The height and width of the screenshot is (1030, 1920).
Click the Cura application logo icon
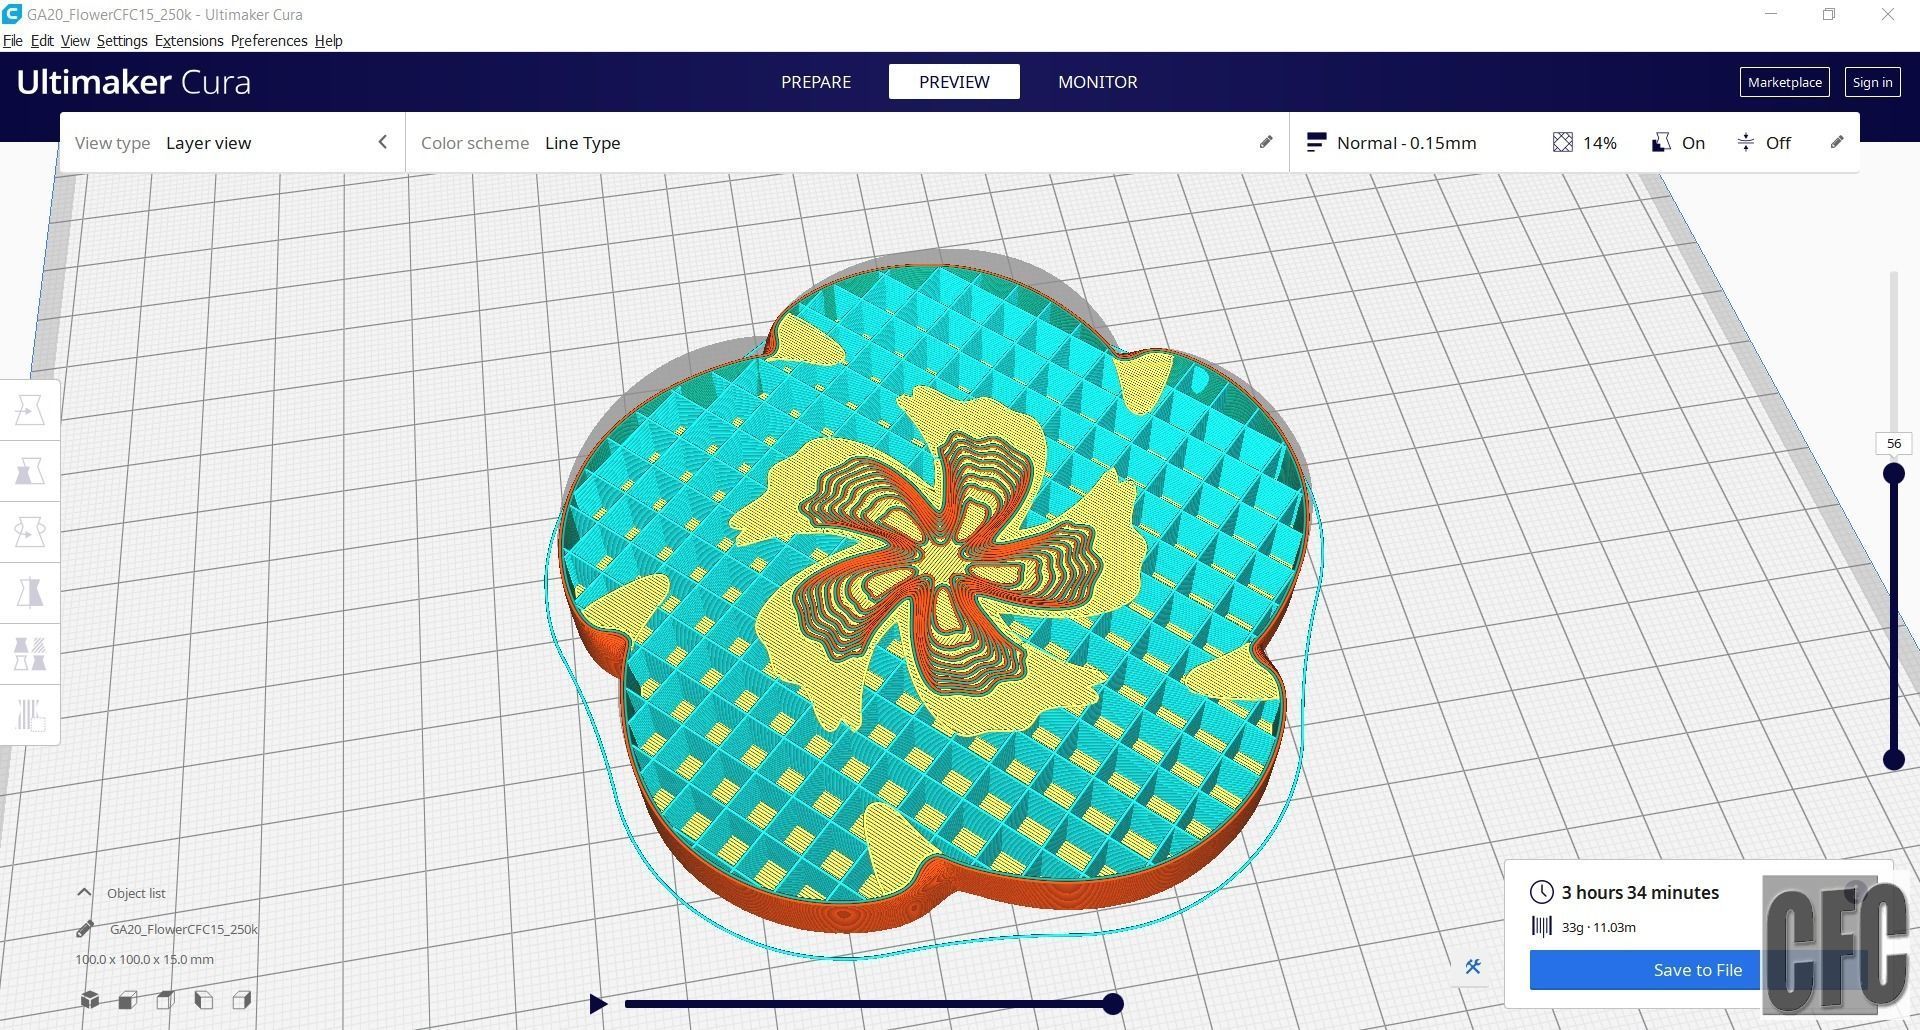click(x=12, y=14)
